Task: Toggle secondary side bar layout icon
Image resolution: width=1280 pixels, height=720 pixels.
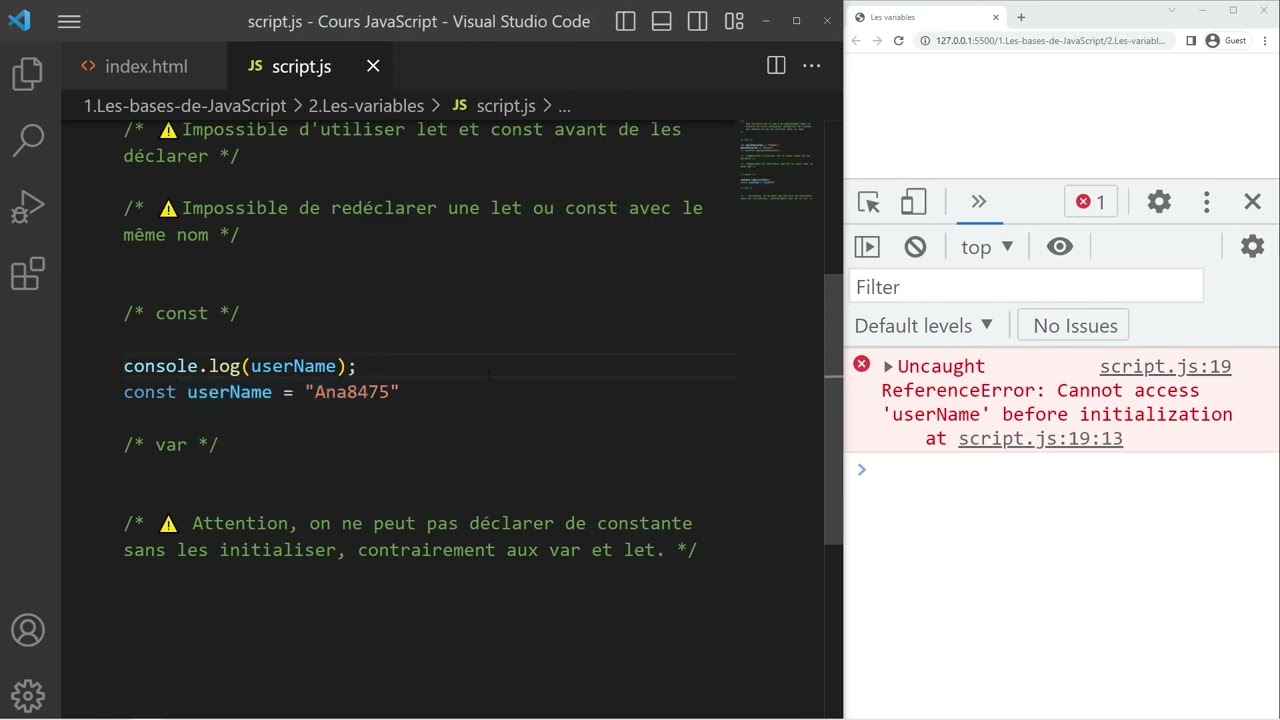Action: pyautogui.click(x=698, y=21)
